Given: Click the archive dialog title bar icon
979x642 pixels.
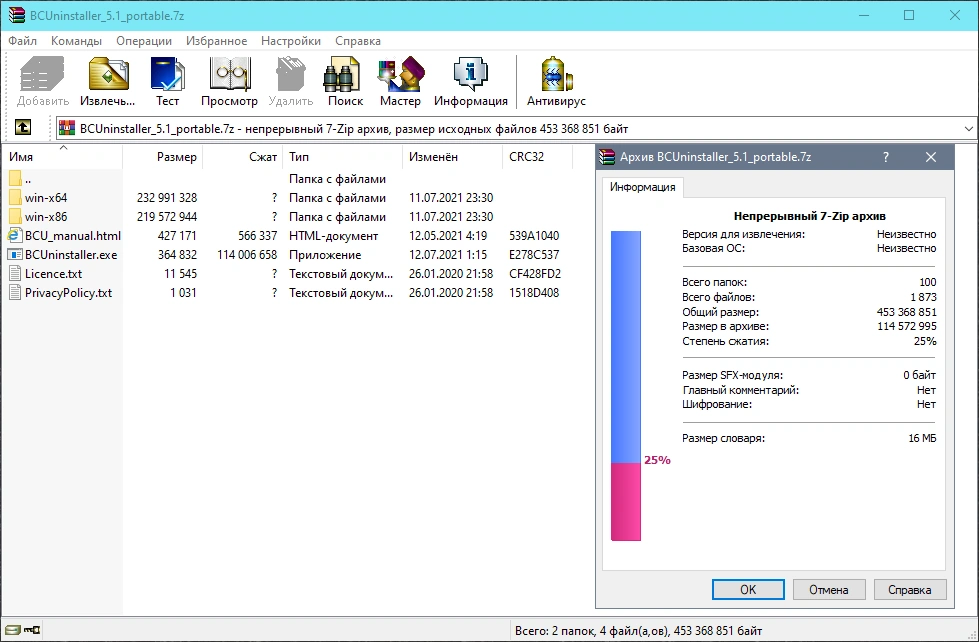Looking at the screenshot, I should pyautogui.click(x=607, y=157).
